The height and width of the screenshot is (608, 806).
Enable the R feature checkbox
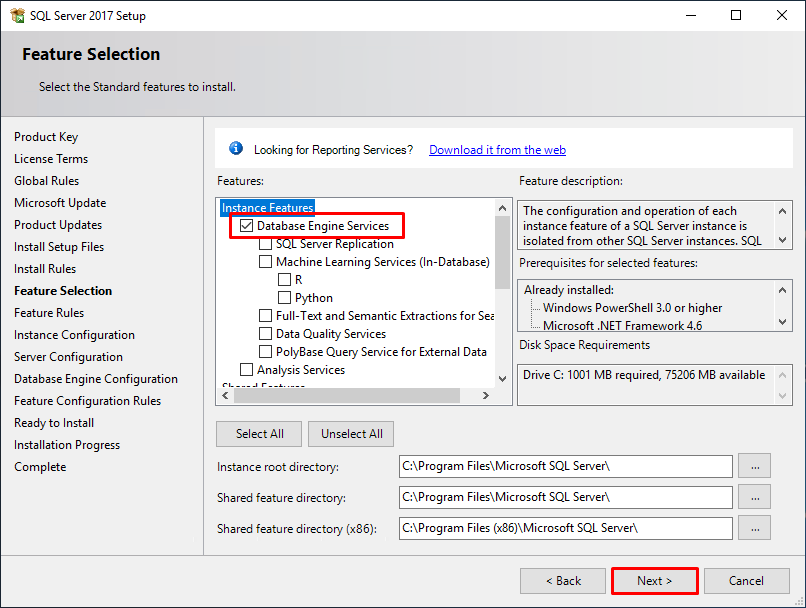(284, 280)
